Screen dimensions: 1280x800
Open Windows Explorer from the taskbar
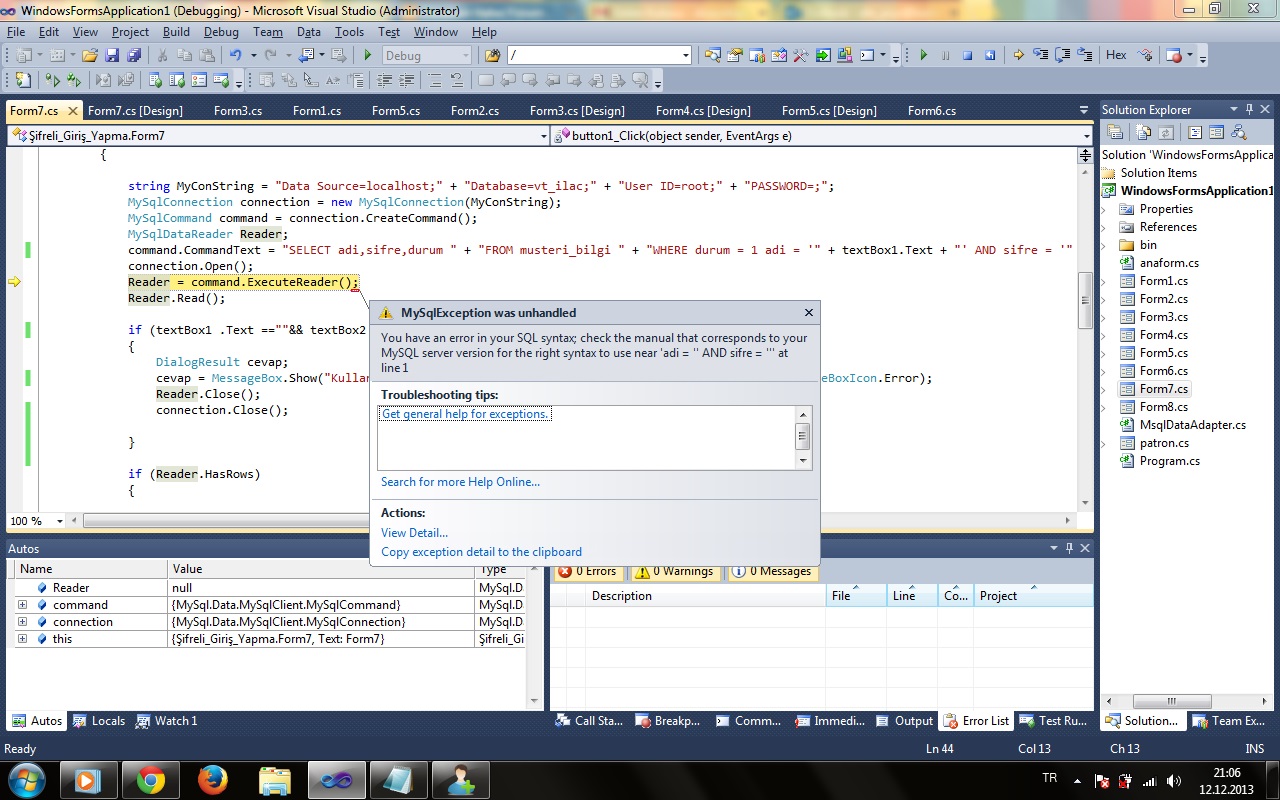click(275, 780)
